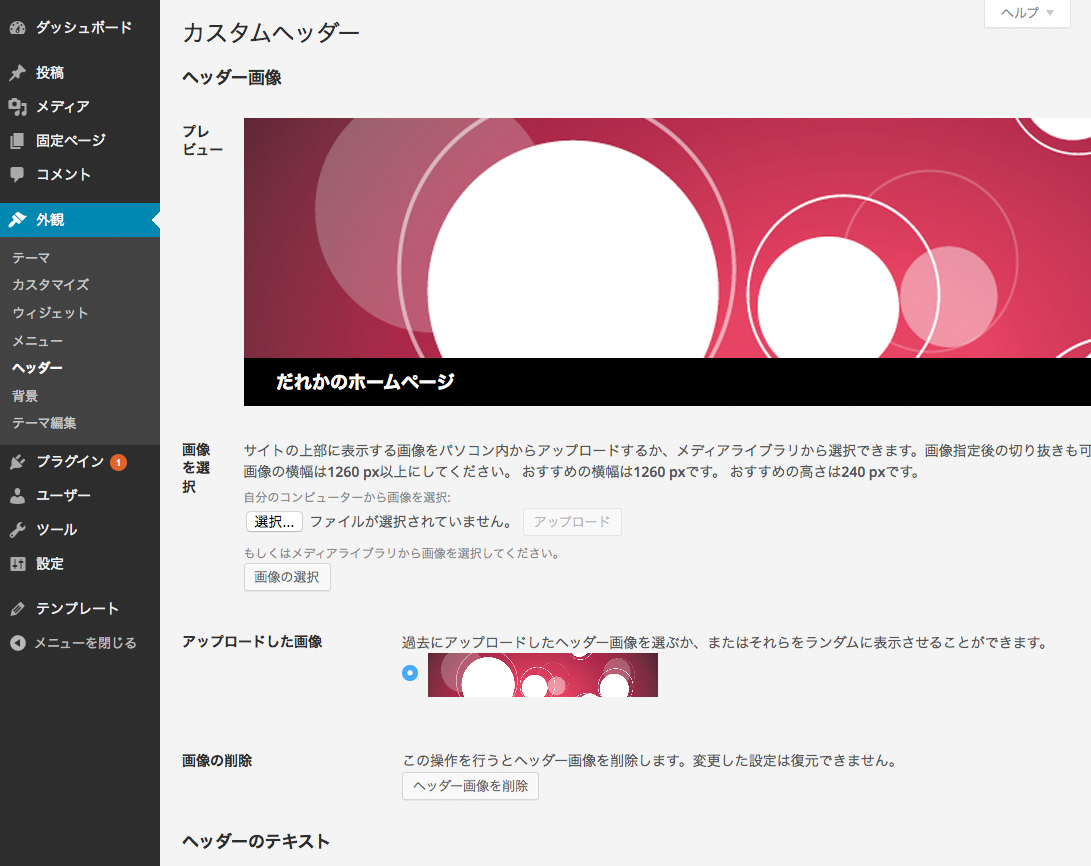This screenshot has height=866, width=1091.
Task: Click ヘッダー画像を削除 button
Action: pos(470,786)
